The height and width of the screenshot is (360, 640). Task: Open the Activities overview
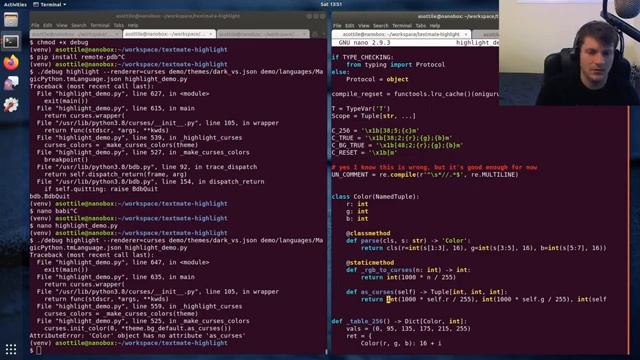[x=15, y=4]
